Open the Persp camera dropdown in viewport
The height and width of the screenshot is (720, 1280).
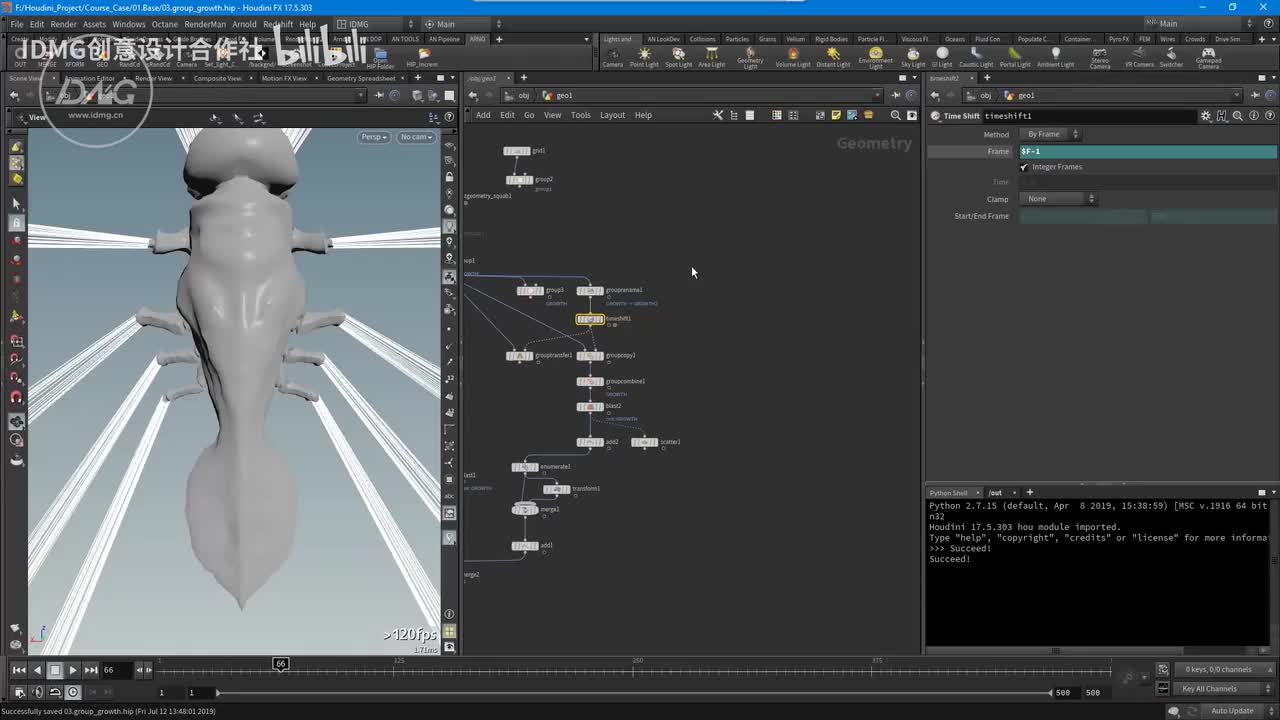tap(373, 137)
